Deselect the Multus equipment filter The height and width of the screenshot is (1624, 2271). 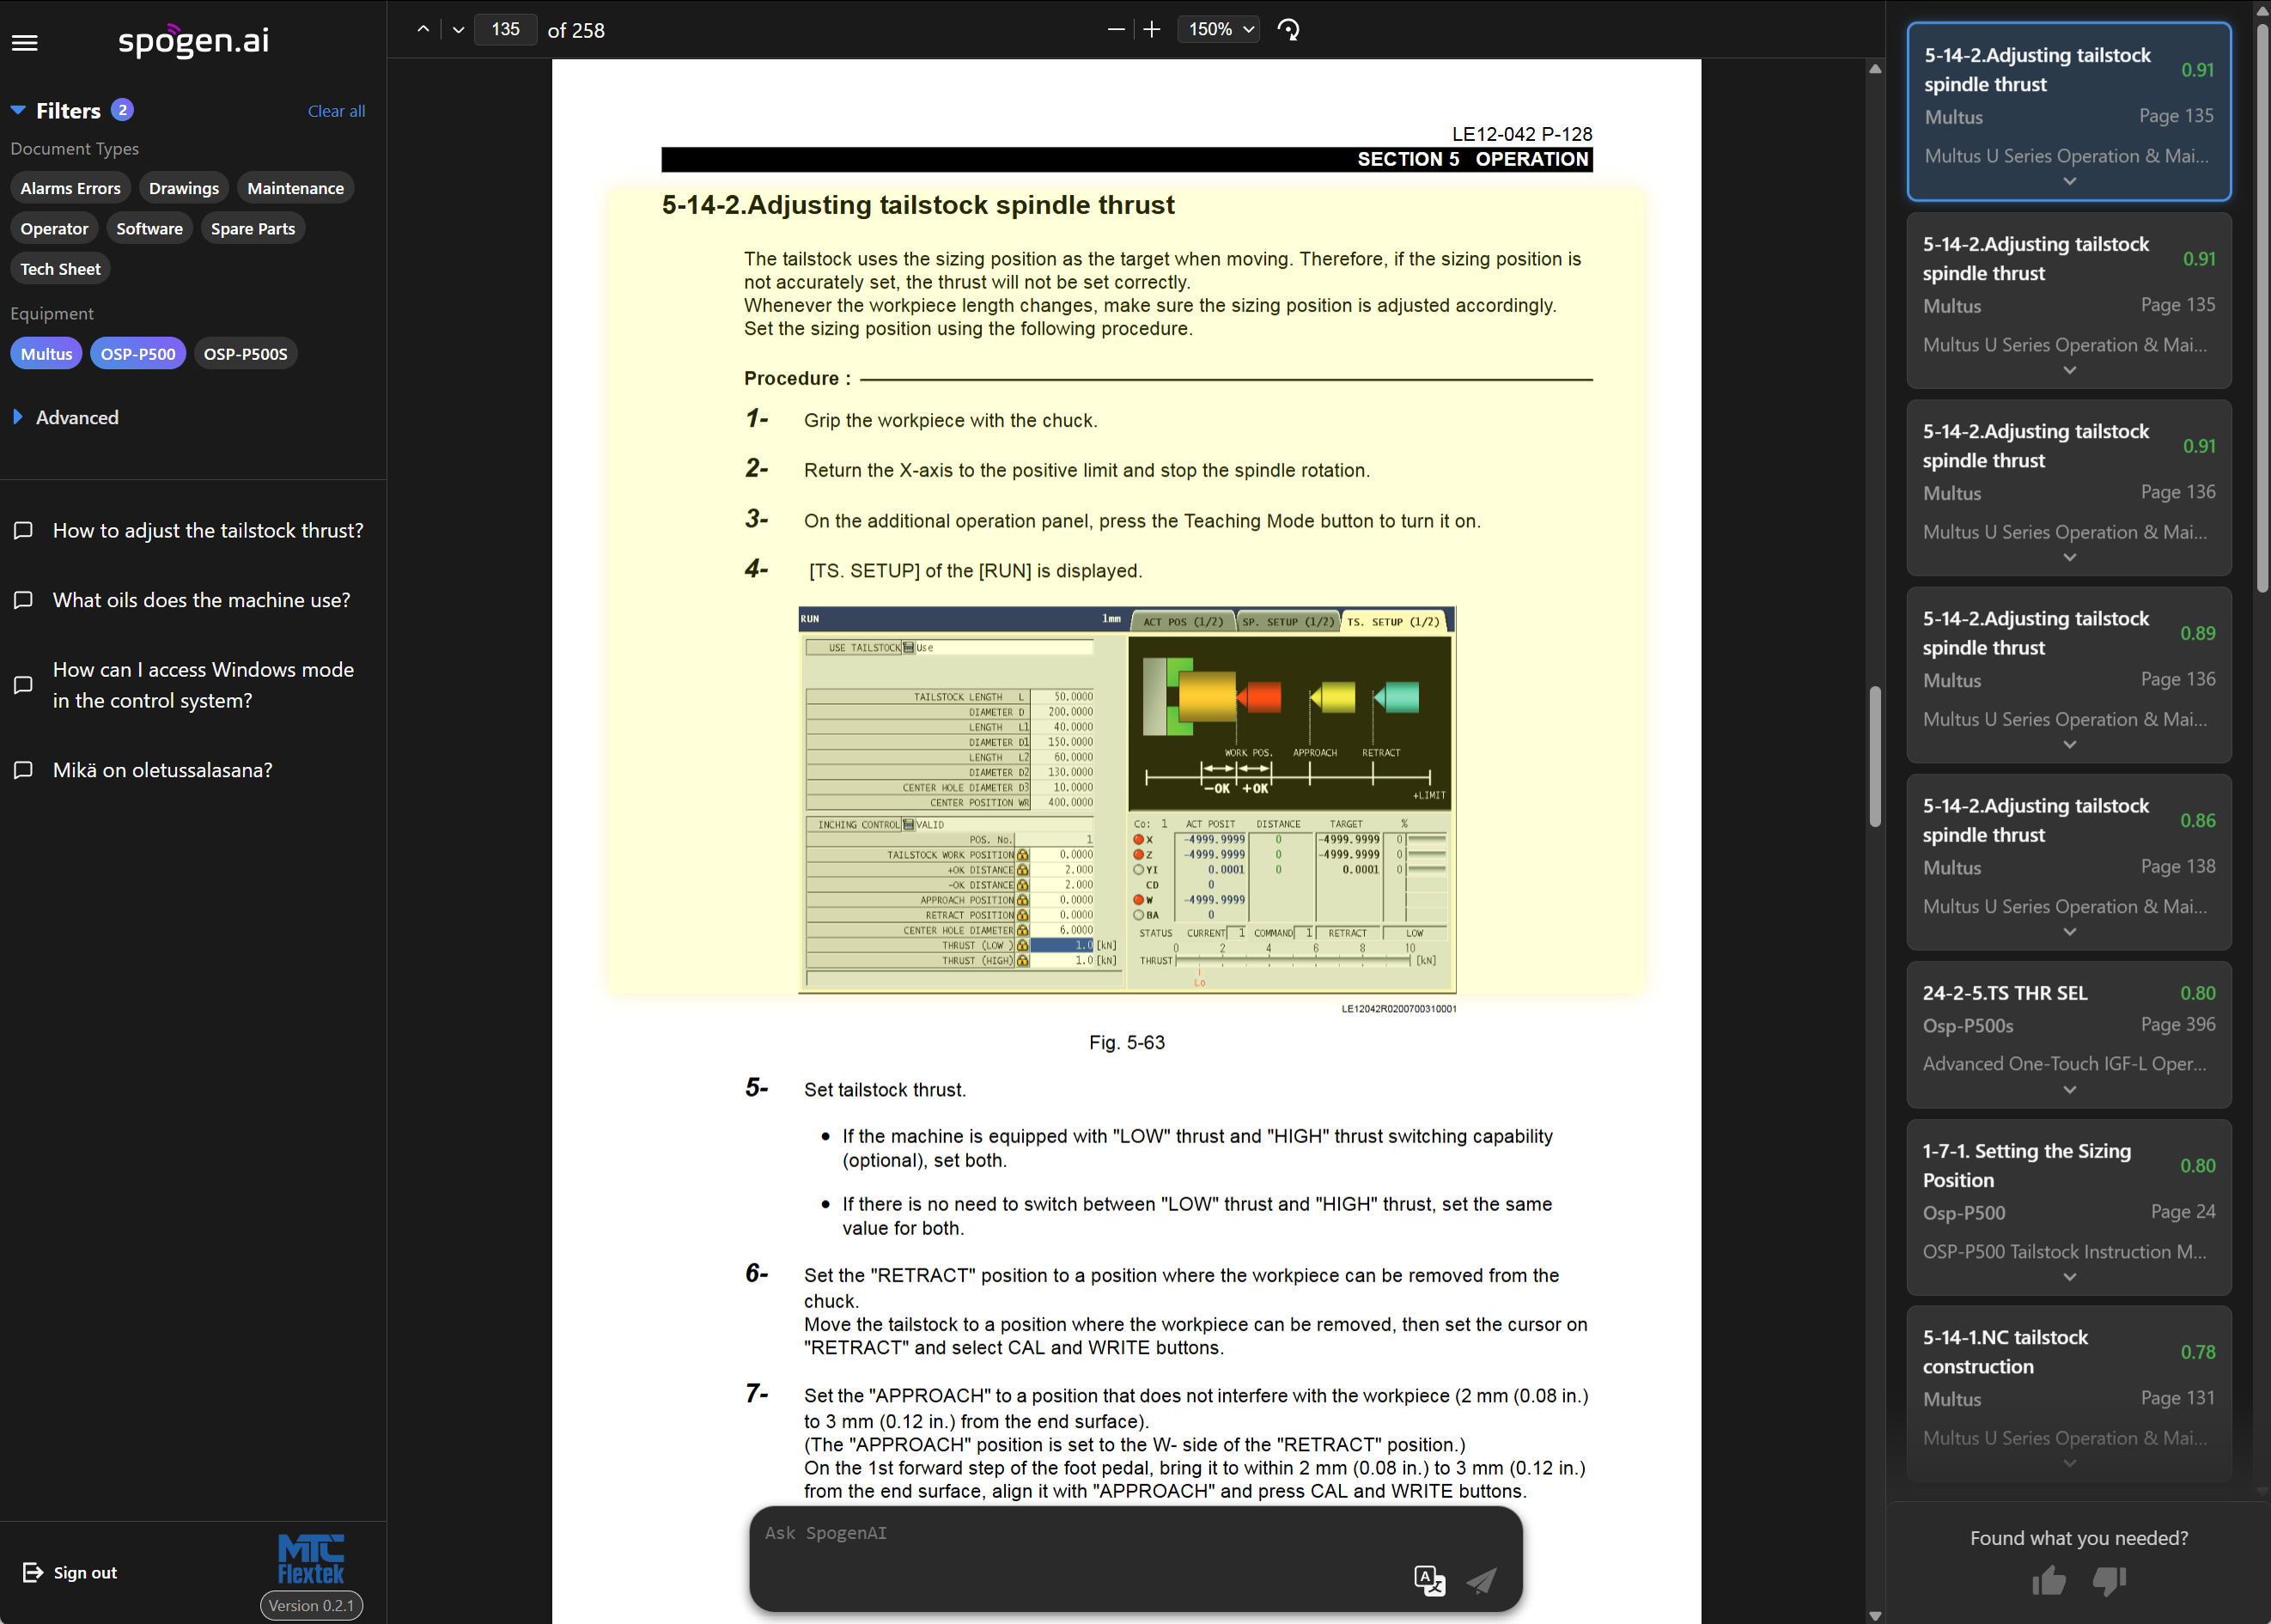point(46,353)
